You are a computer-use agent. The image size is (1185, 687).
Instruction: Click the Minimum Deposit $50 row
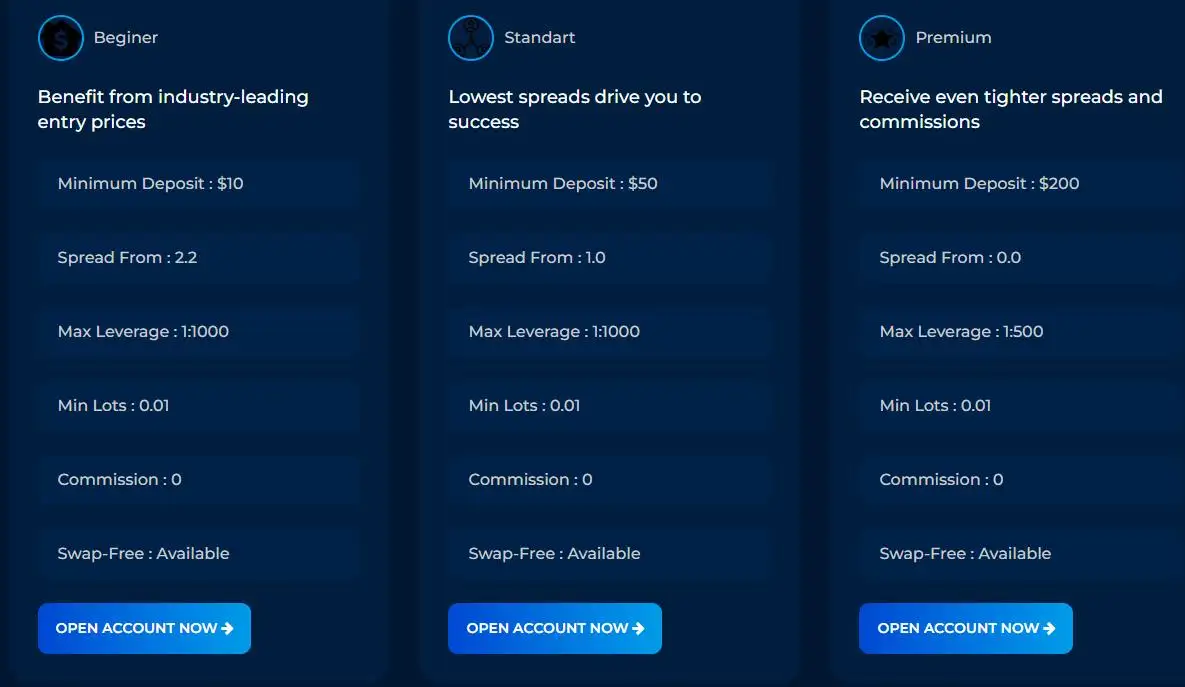[x=609, y=184]
